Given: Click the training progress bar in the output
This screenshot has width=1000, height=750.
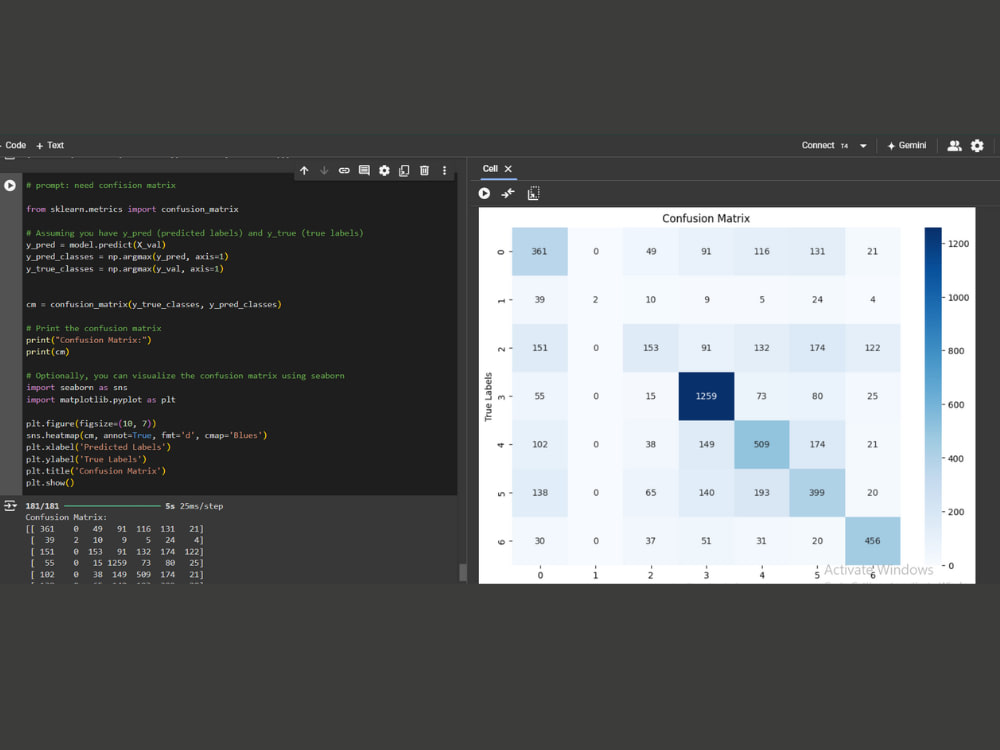Looking at the screenshot, I should tap(112, 506).
